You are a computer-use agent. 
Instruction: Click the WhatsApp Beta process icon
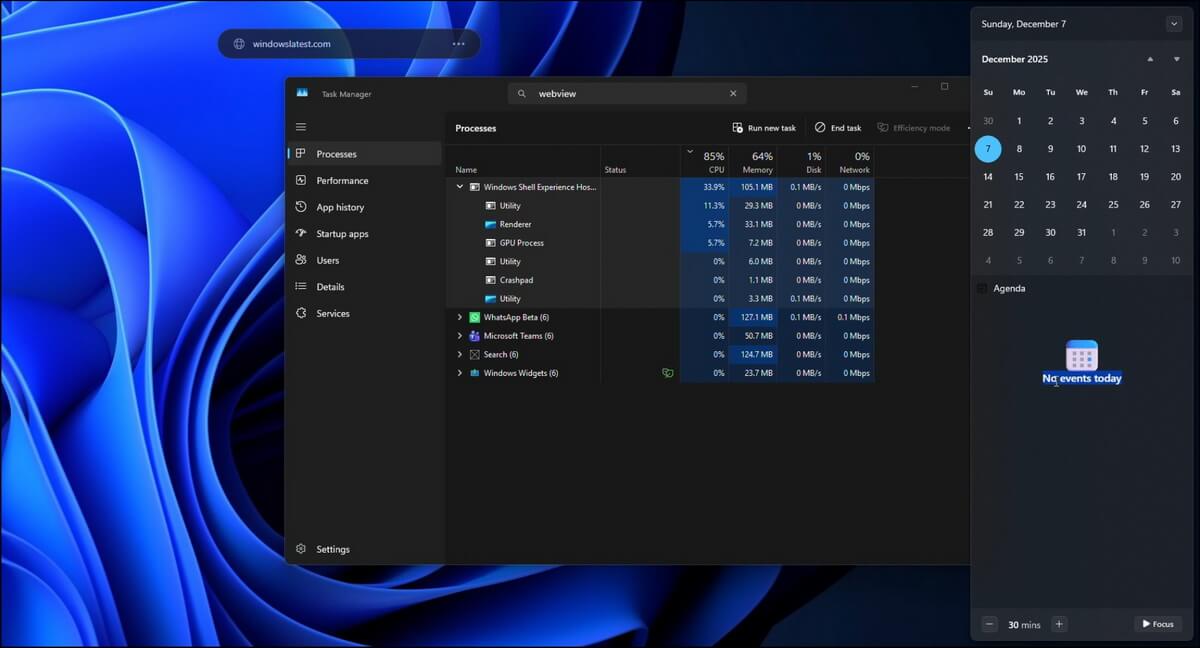click(x=474, y=317)
